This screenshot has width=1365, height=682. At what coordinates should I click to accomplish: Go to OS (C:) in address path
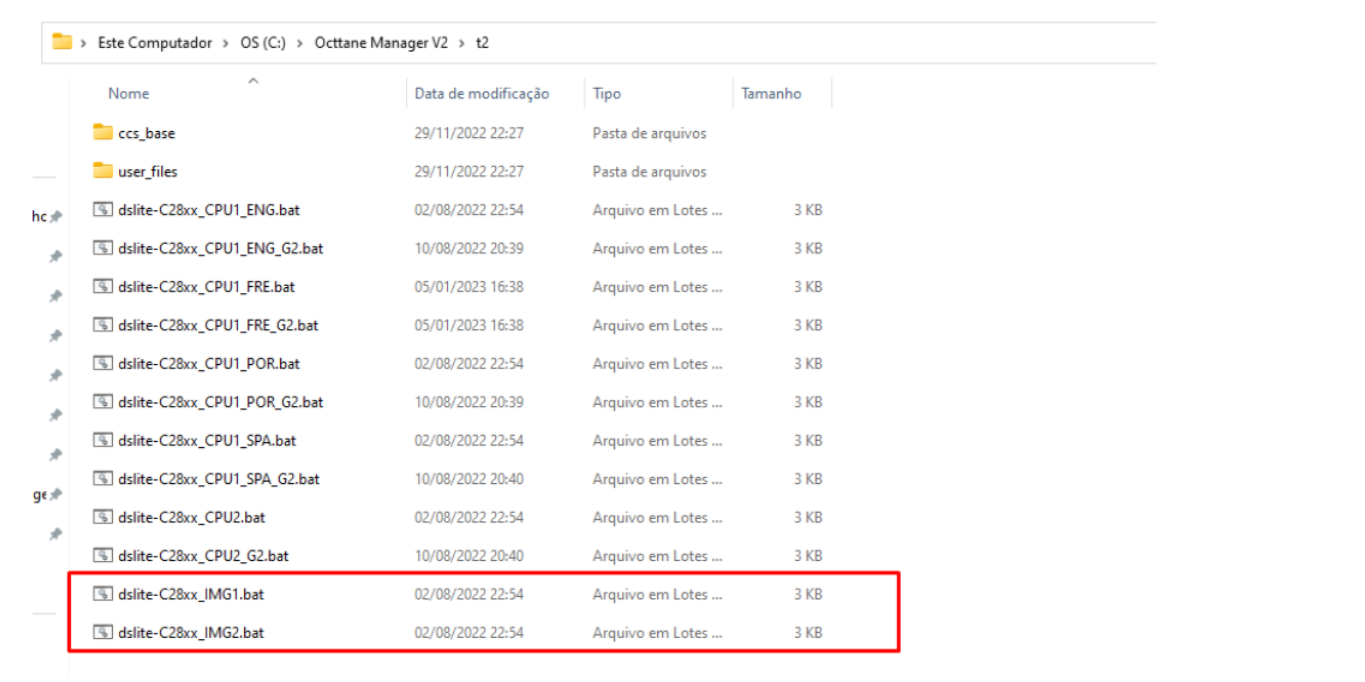click(263, 43)
